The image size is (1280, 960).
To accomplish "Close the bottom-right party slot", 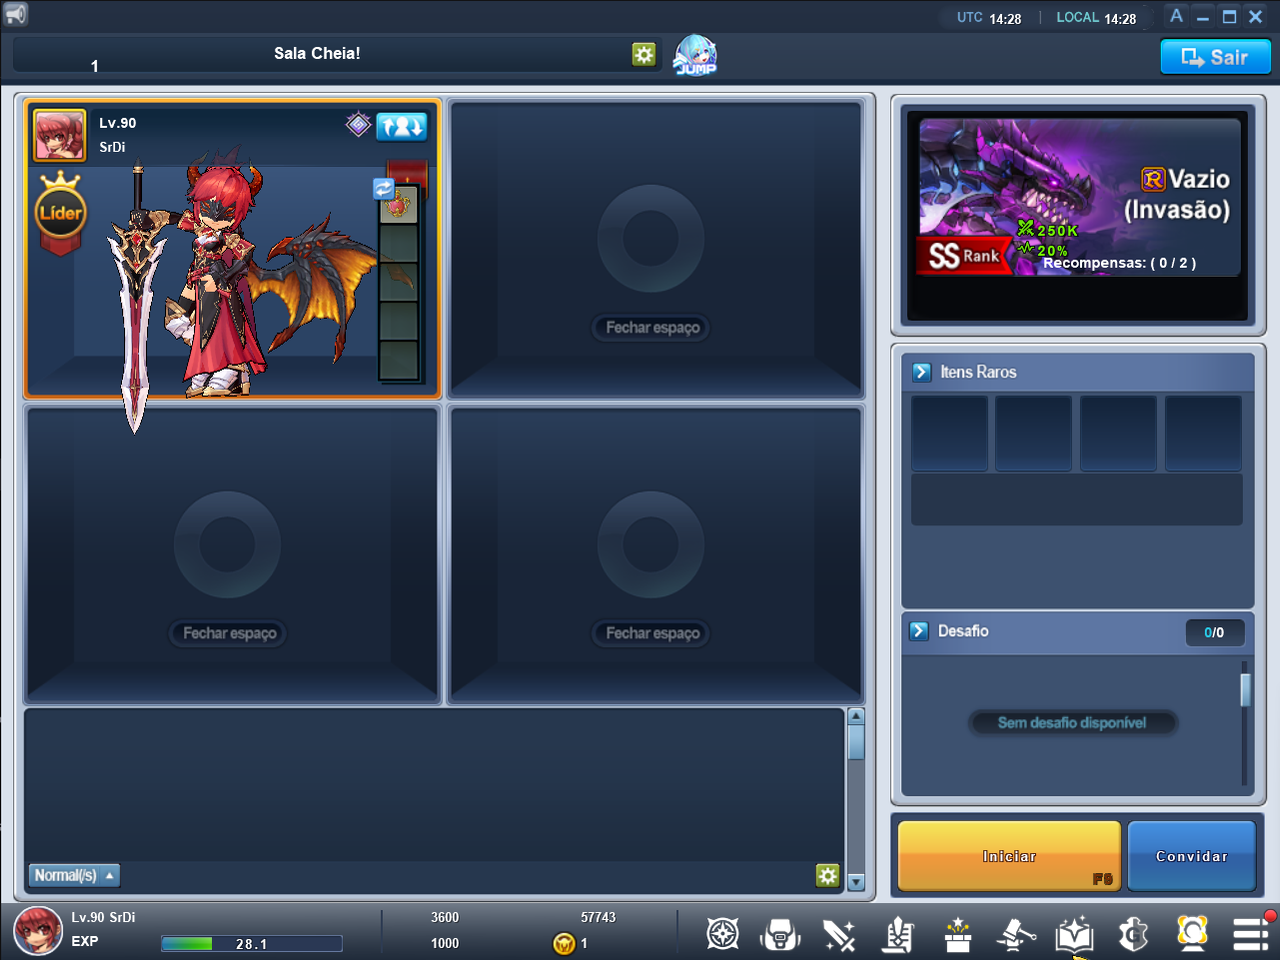I will point(653,634).
